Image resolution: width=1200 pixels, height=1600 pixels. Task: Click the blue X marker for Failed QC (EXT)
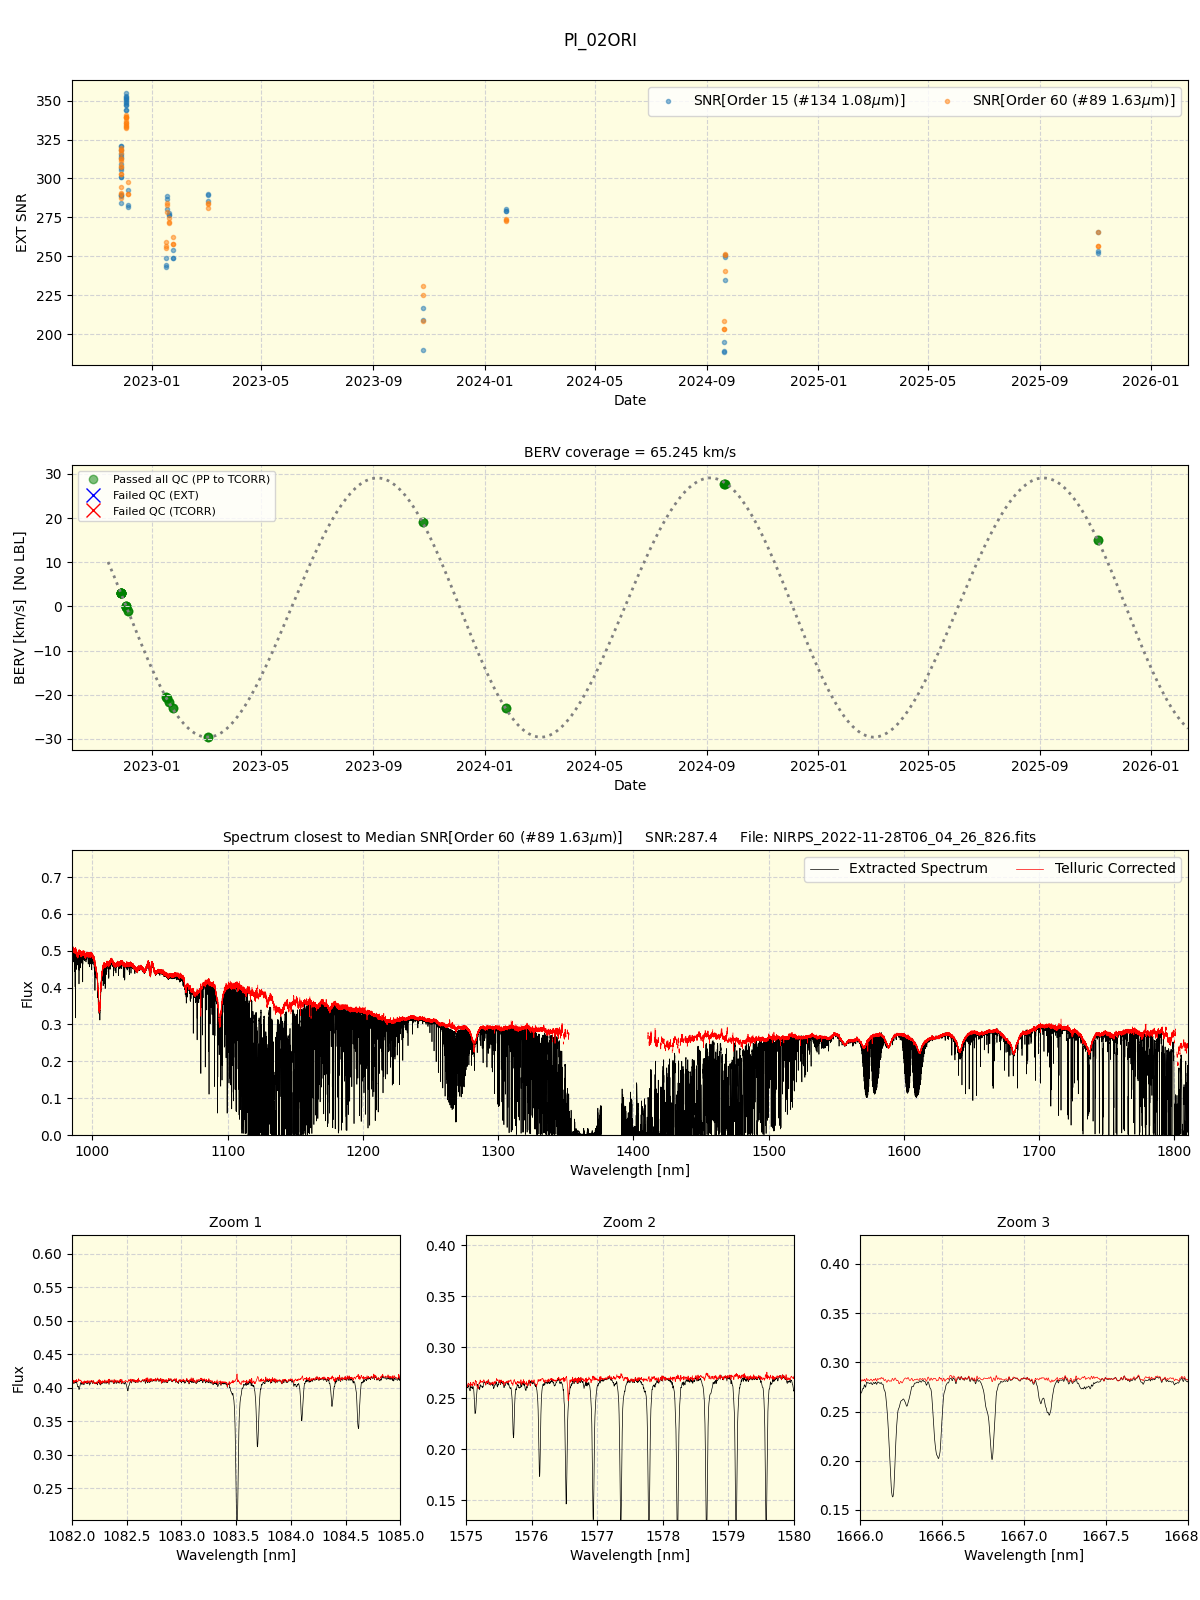[93, 496]
